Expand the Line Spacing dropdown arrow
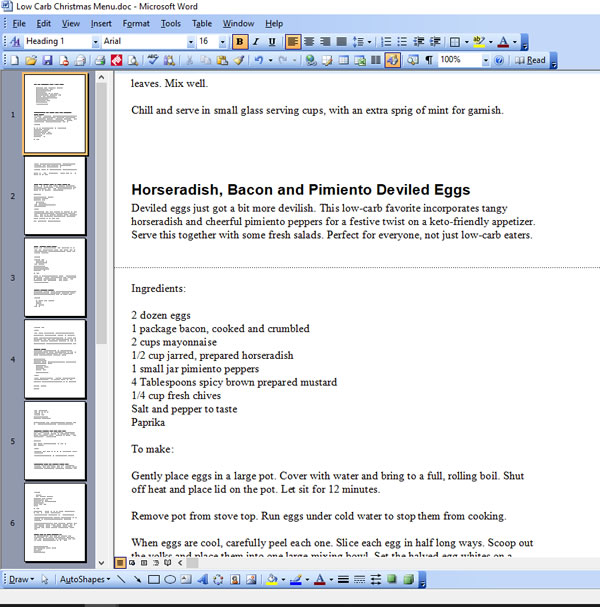The image size is (600, 607). click(x=370, y=42)
